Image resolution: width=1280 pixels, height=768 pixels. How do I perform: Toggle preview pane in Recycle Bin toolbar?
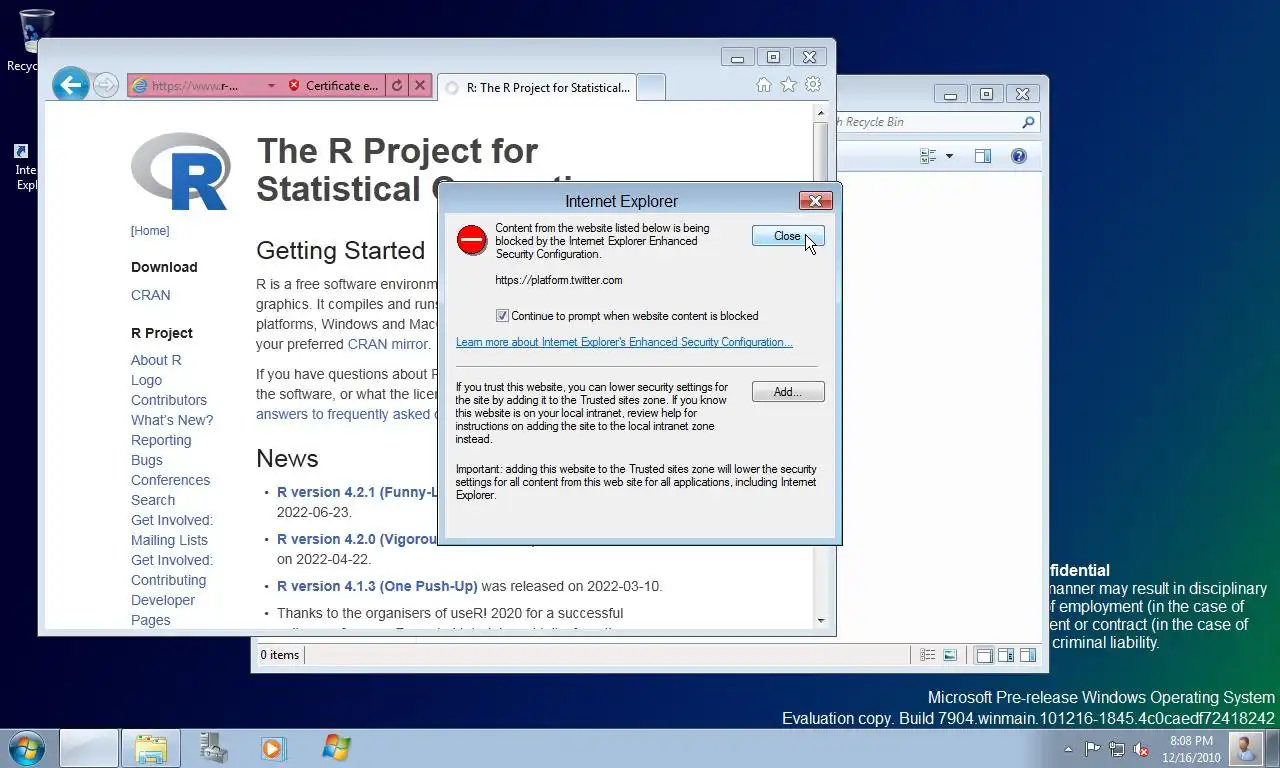[x=983, y=156]
